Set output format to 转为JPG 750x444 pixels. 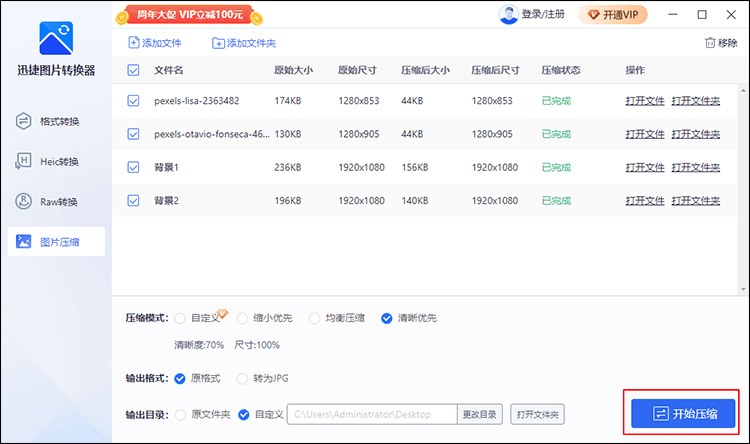[243, 378]
